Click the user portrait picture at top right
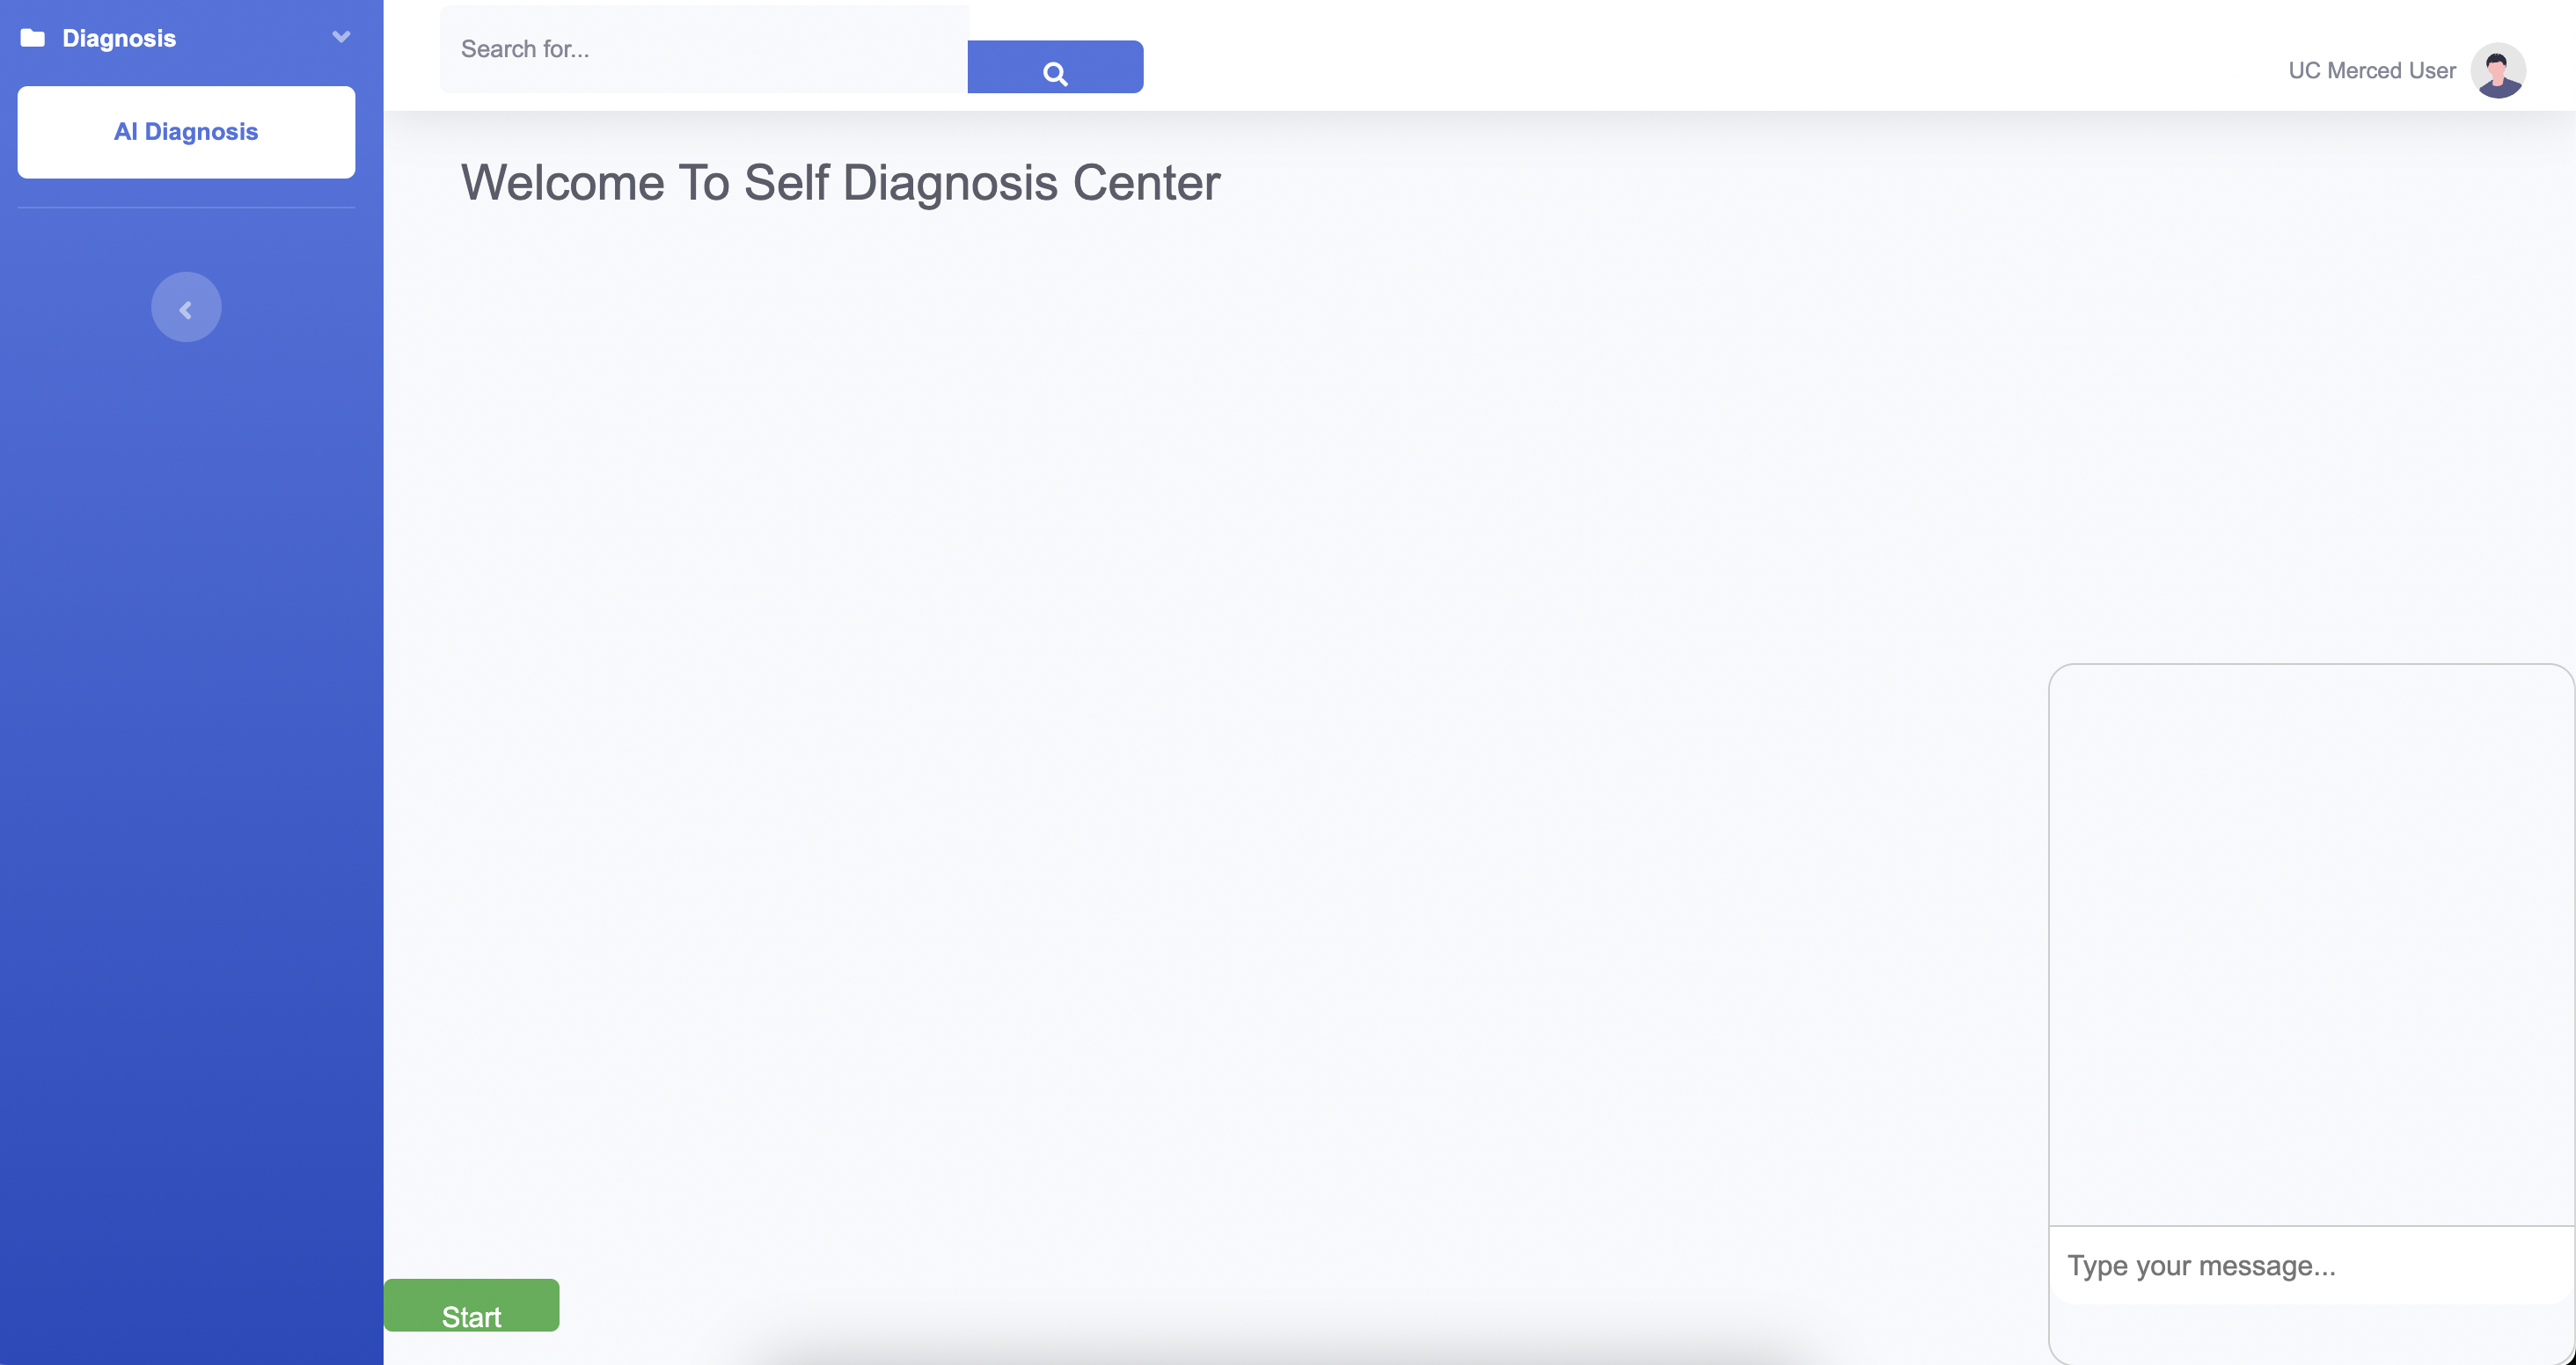 [2499, 70]
